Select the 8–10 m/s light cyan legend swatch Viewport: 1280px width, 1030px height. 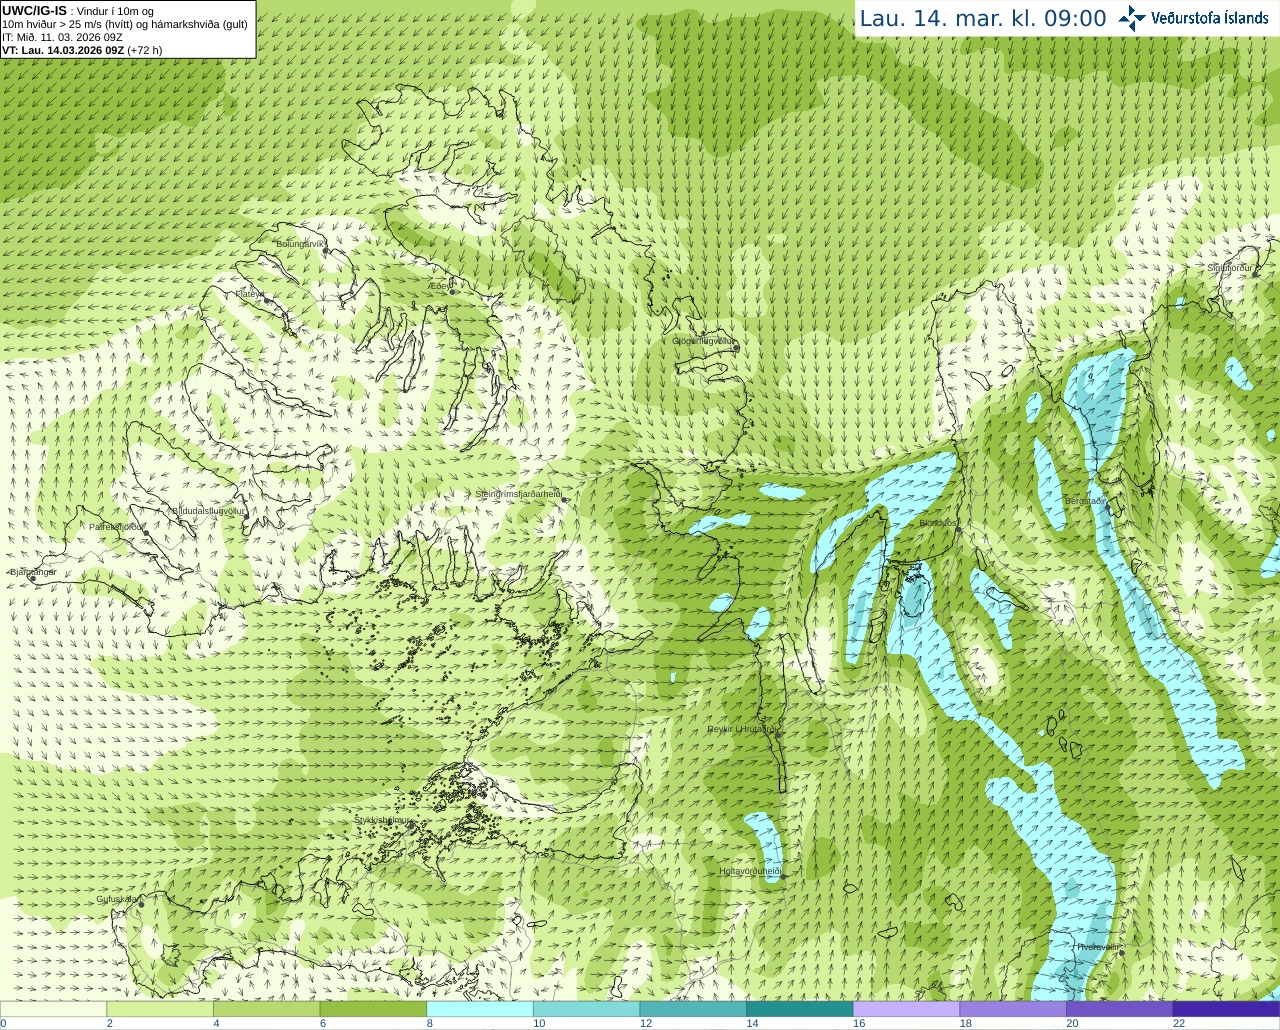coord(480,1008)
